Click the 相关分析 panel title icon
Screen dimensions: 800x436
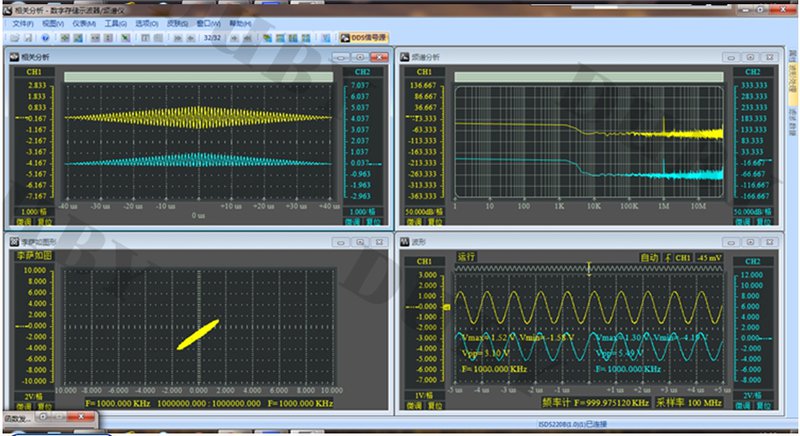point(14,57)
